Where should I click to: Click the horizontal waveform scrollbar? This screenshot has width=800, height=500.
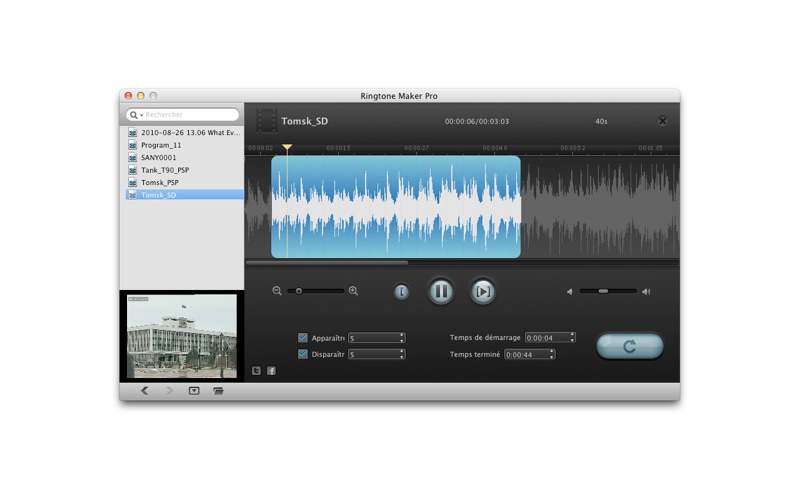point(327,263)
